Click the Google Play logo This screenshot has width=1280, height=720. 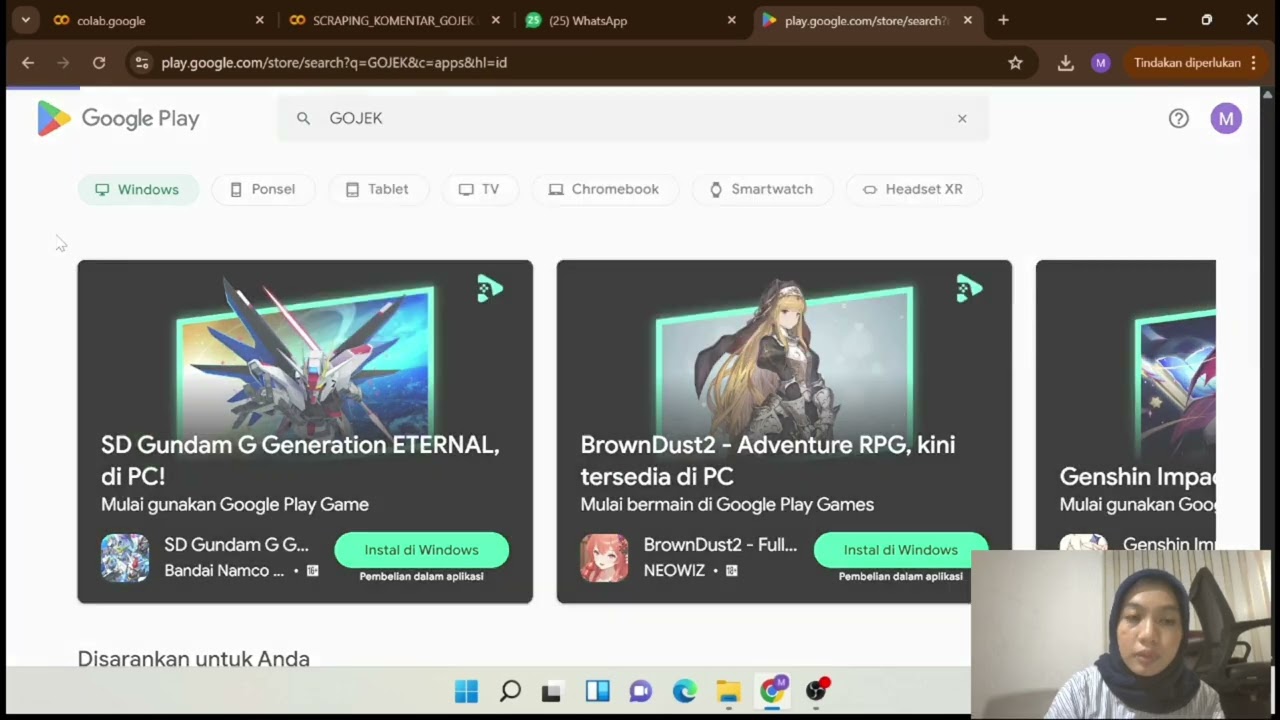pyautogui.click(x=118, y=118)
